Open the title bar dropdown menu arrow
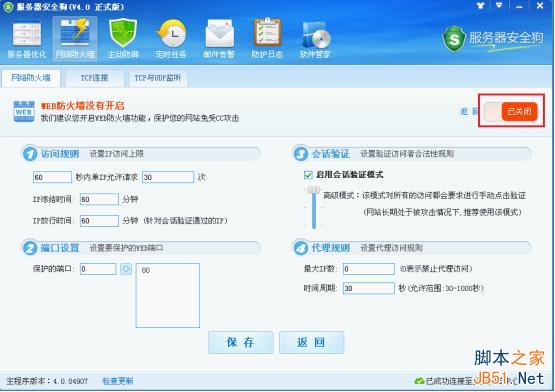Viewport: 555px width, 392px height. 499,5
